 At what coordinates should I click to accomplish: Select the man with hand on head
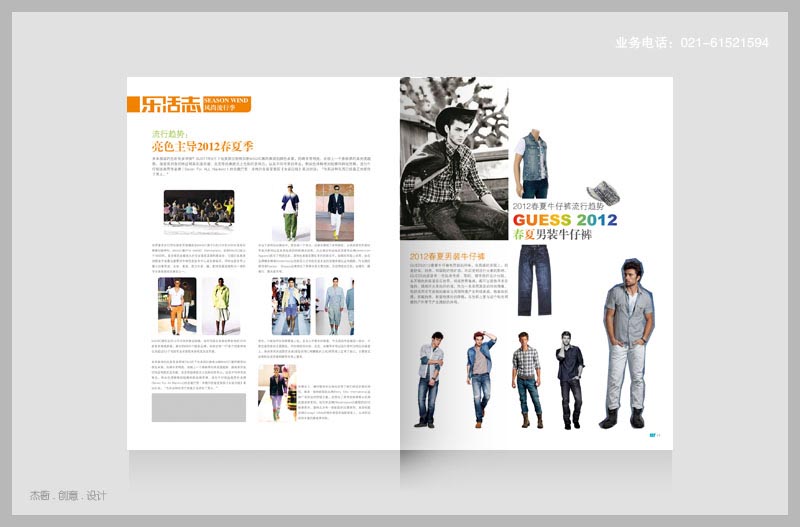[x=480, y=379]
